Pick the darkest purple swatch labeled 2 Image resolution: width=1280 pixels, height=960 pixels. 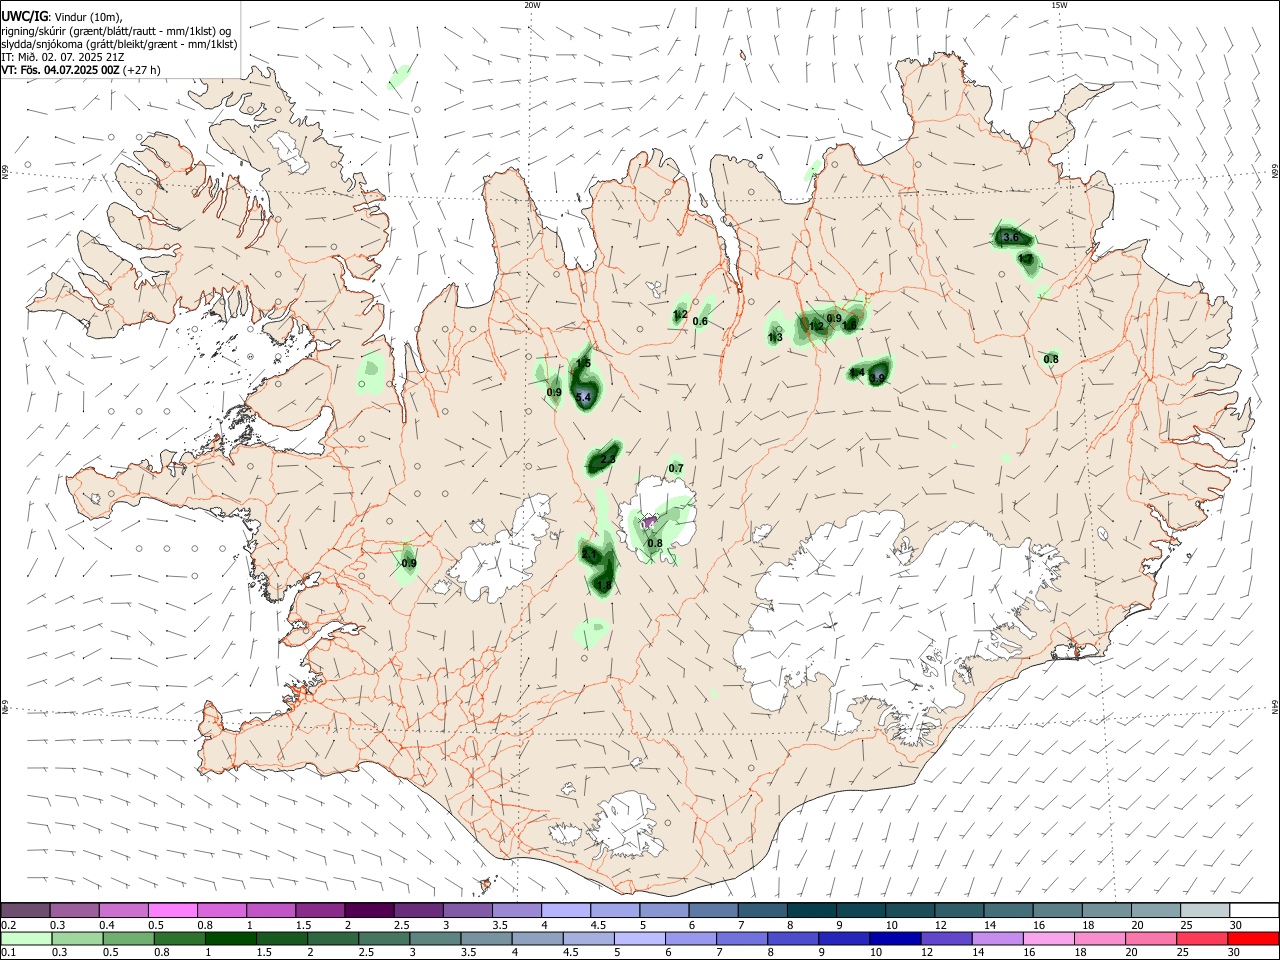click(x=369, y=910)
